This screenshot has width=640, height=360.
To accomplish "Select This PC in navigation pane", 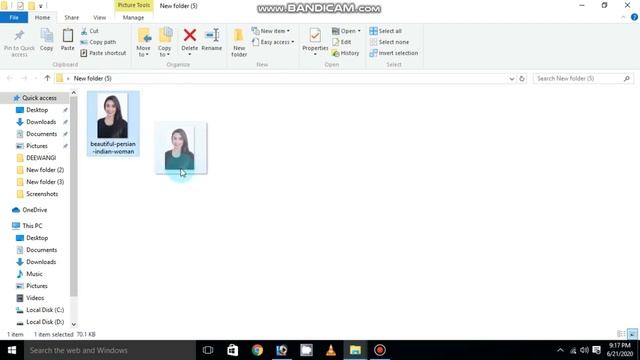I will (32, 226).
